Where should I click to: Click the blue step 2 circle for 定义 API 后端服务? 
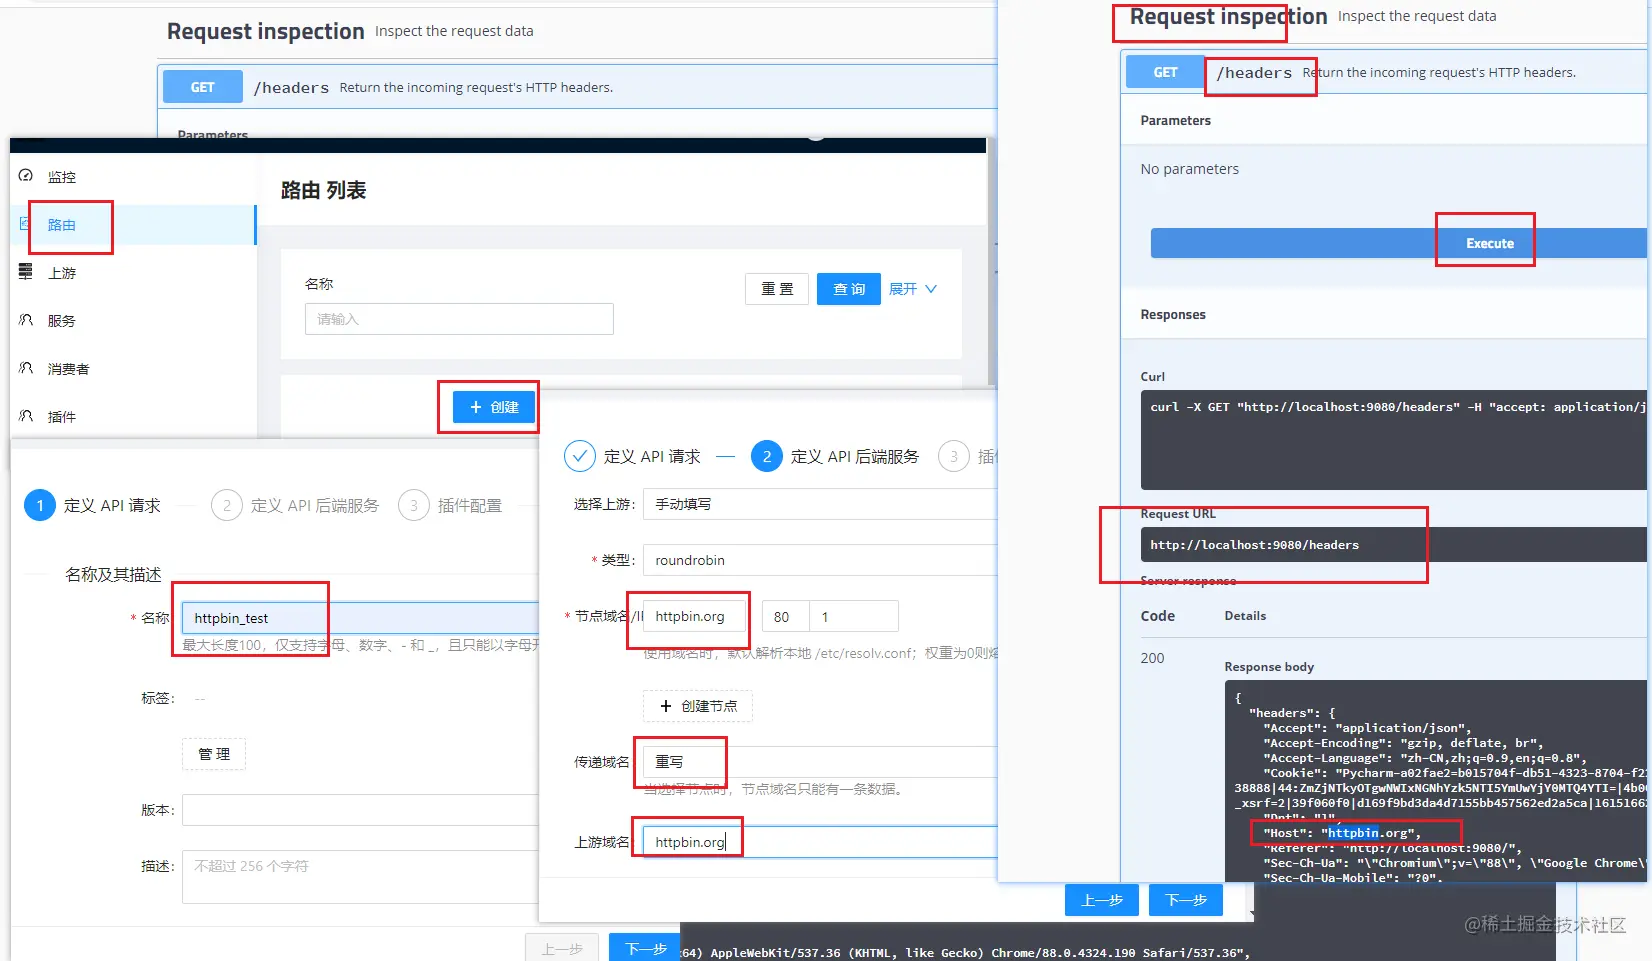(x=767, y=456)
